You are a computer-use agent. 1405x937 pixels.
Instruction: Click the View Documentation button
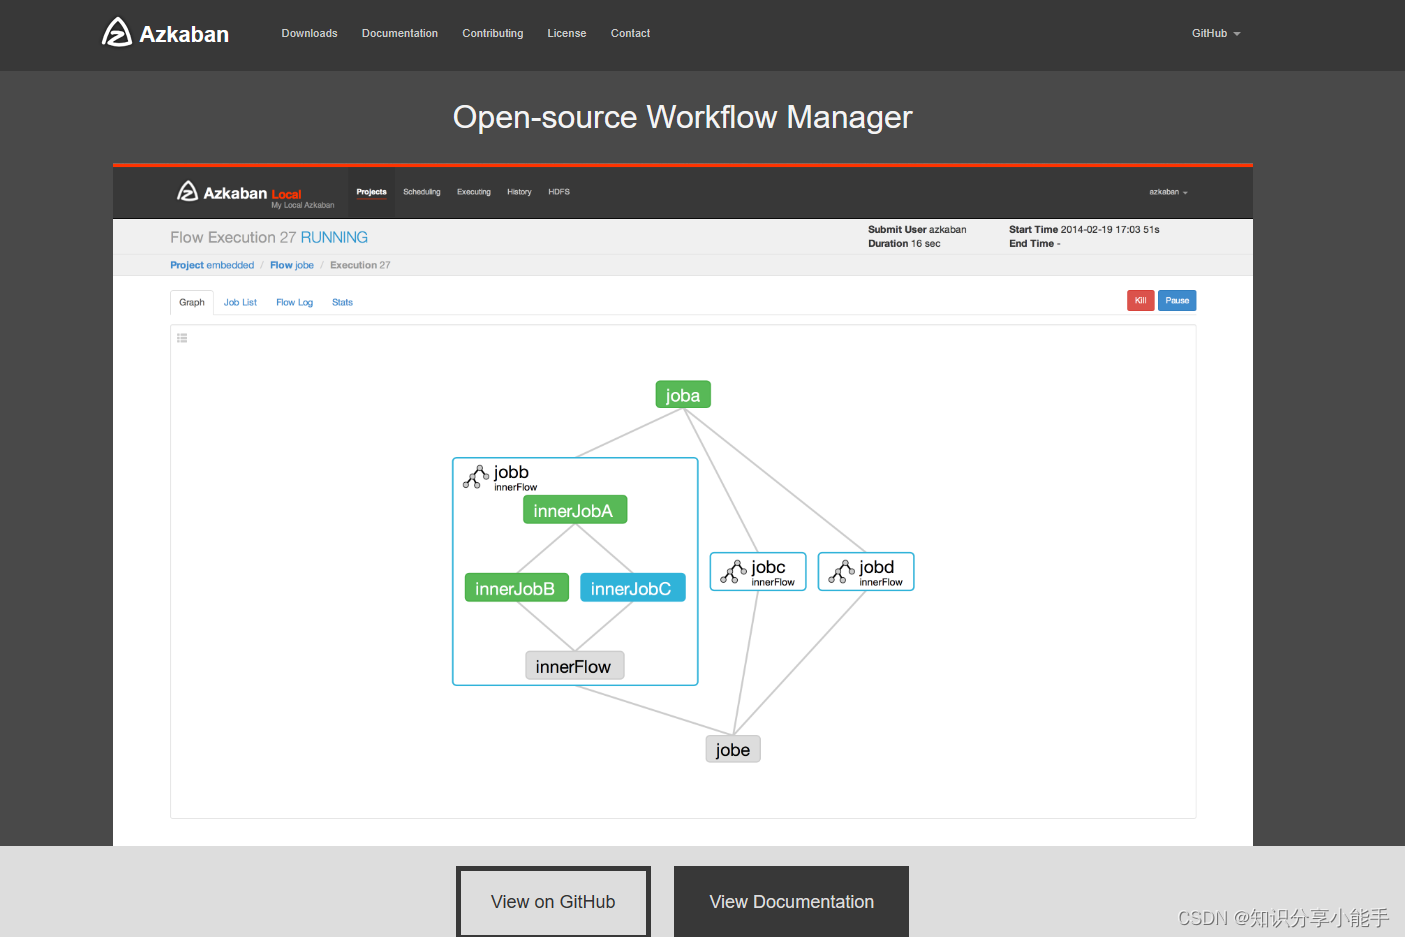pyautogui.click(x=791, y=901)
